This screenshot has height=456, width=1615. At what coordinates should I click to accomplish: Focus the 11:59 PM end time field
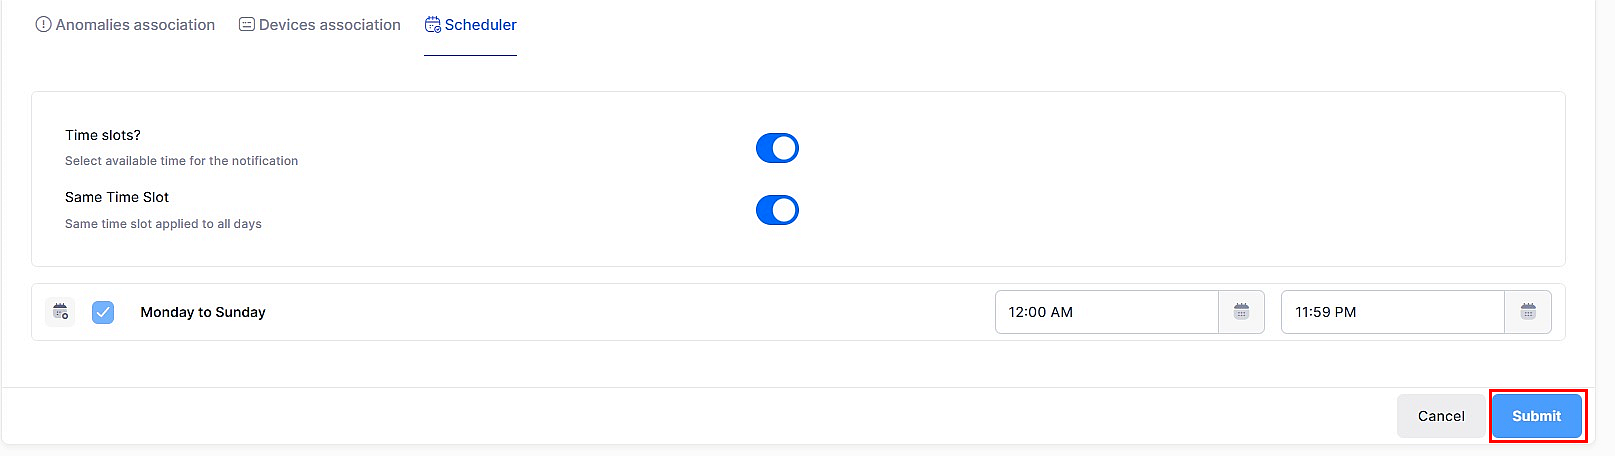click(x=1392, y=312)
